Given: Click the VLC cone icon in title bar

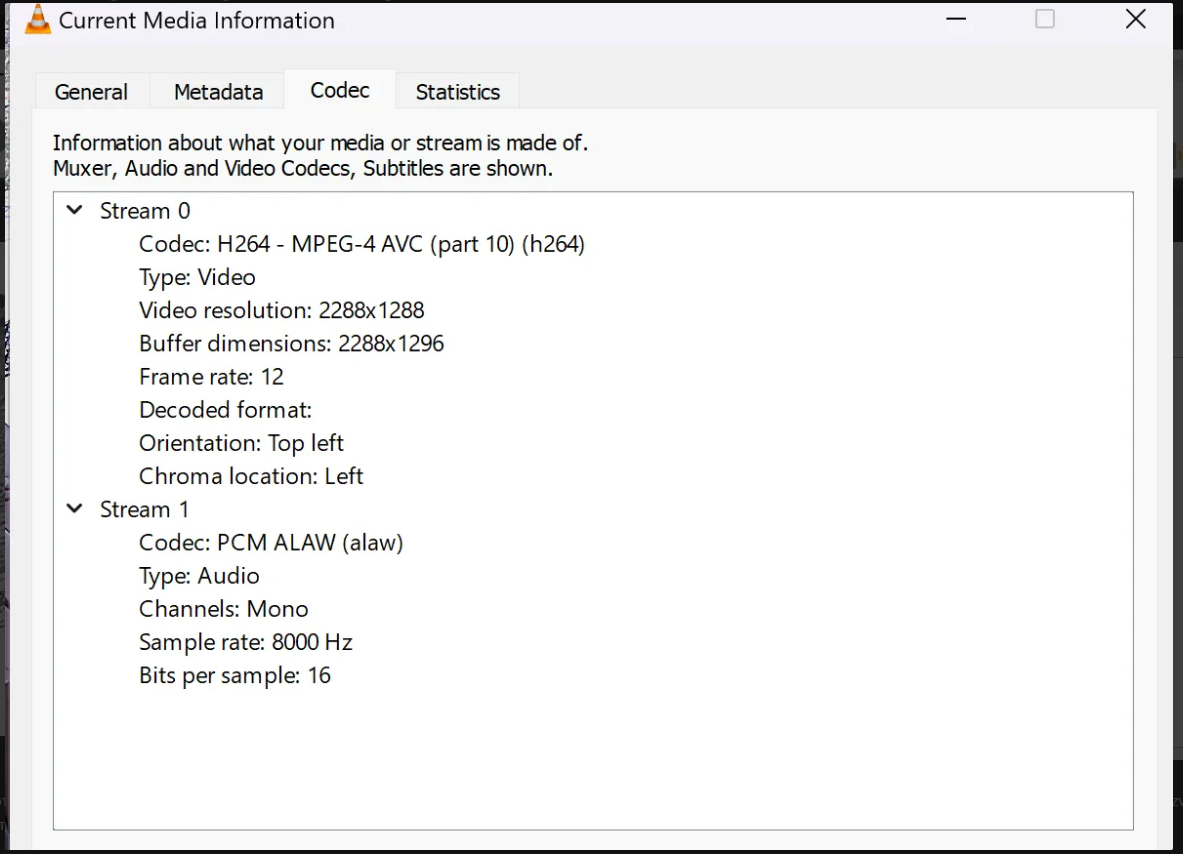Looking at the screenshot, I should point(37,20).
